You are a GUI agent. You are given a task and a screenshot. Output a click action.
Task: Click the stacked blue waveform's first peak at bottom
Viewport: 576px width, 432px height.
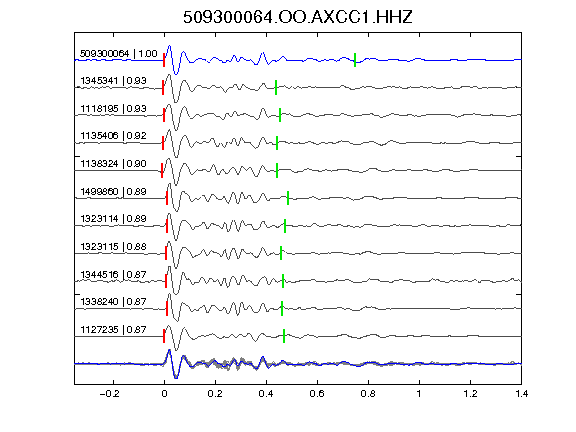click(x=169, y=352)
